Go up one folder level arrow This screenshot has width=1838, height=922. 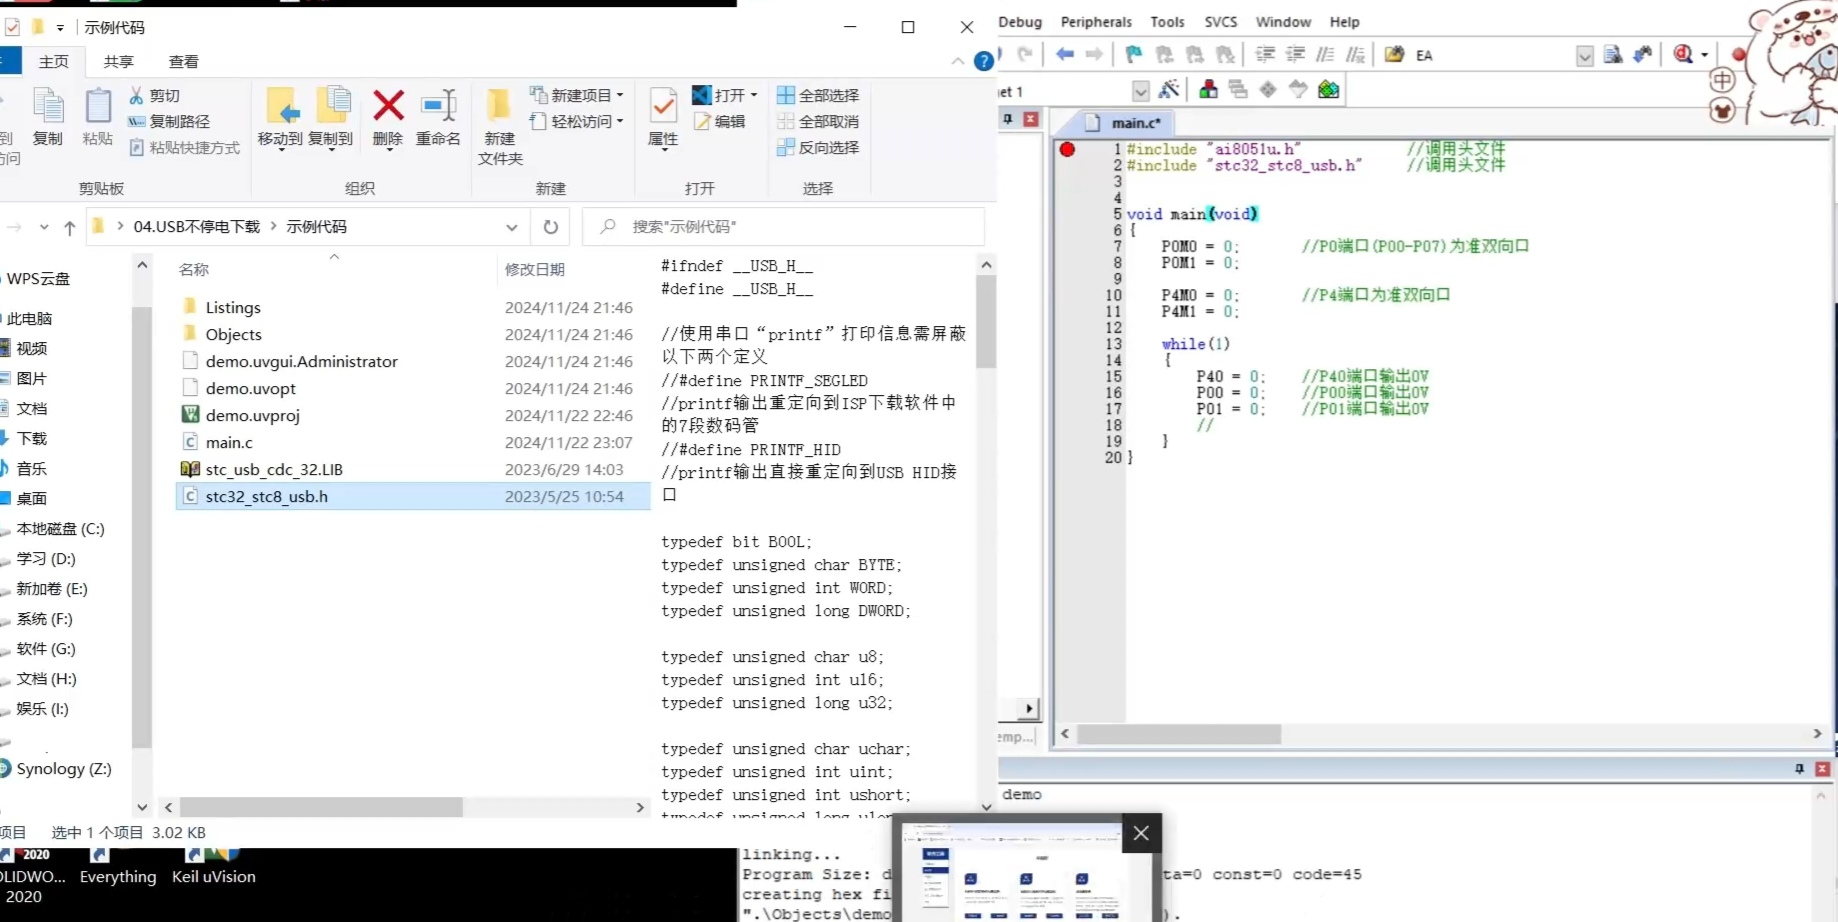click(x=70, y=228)
